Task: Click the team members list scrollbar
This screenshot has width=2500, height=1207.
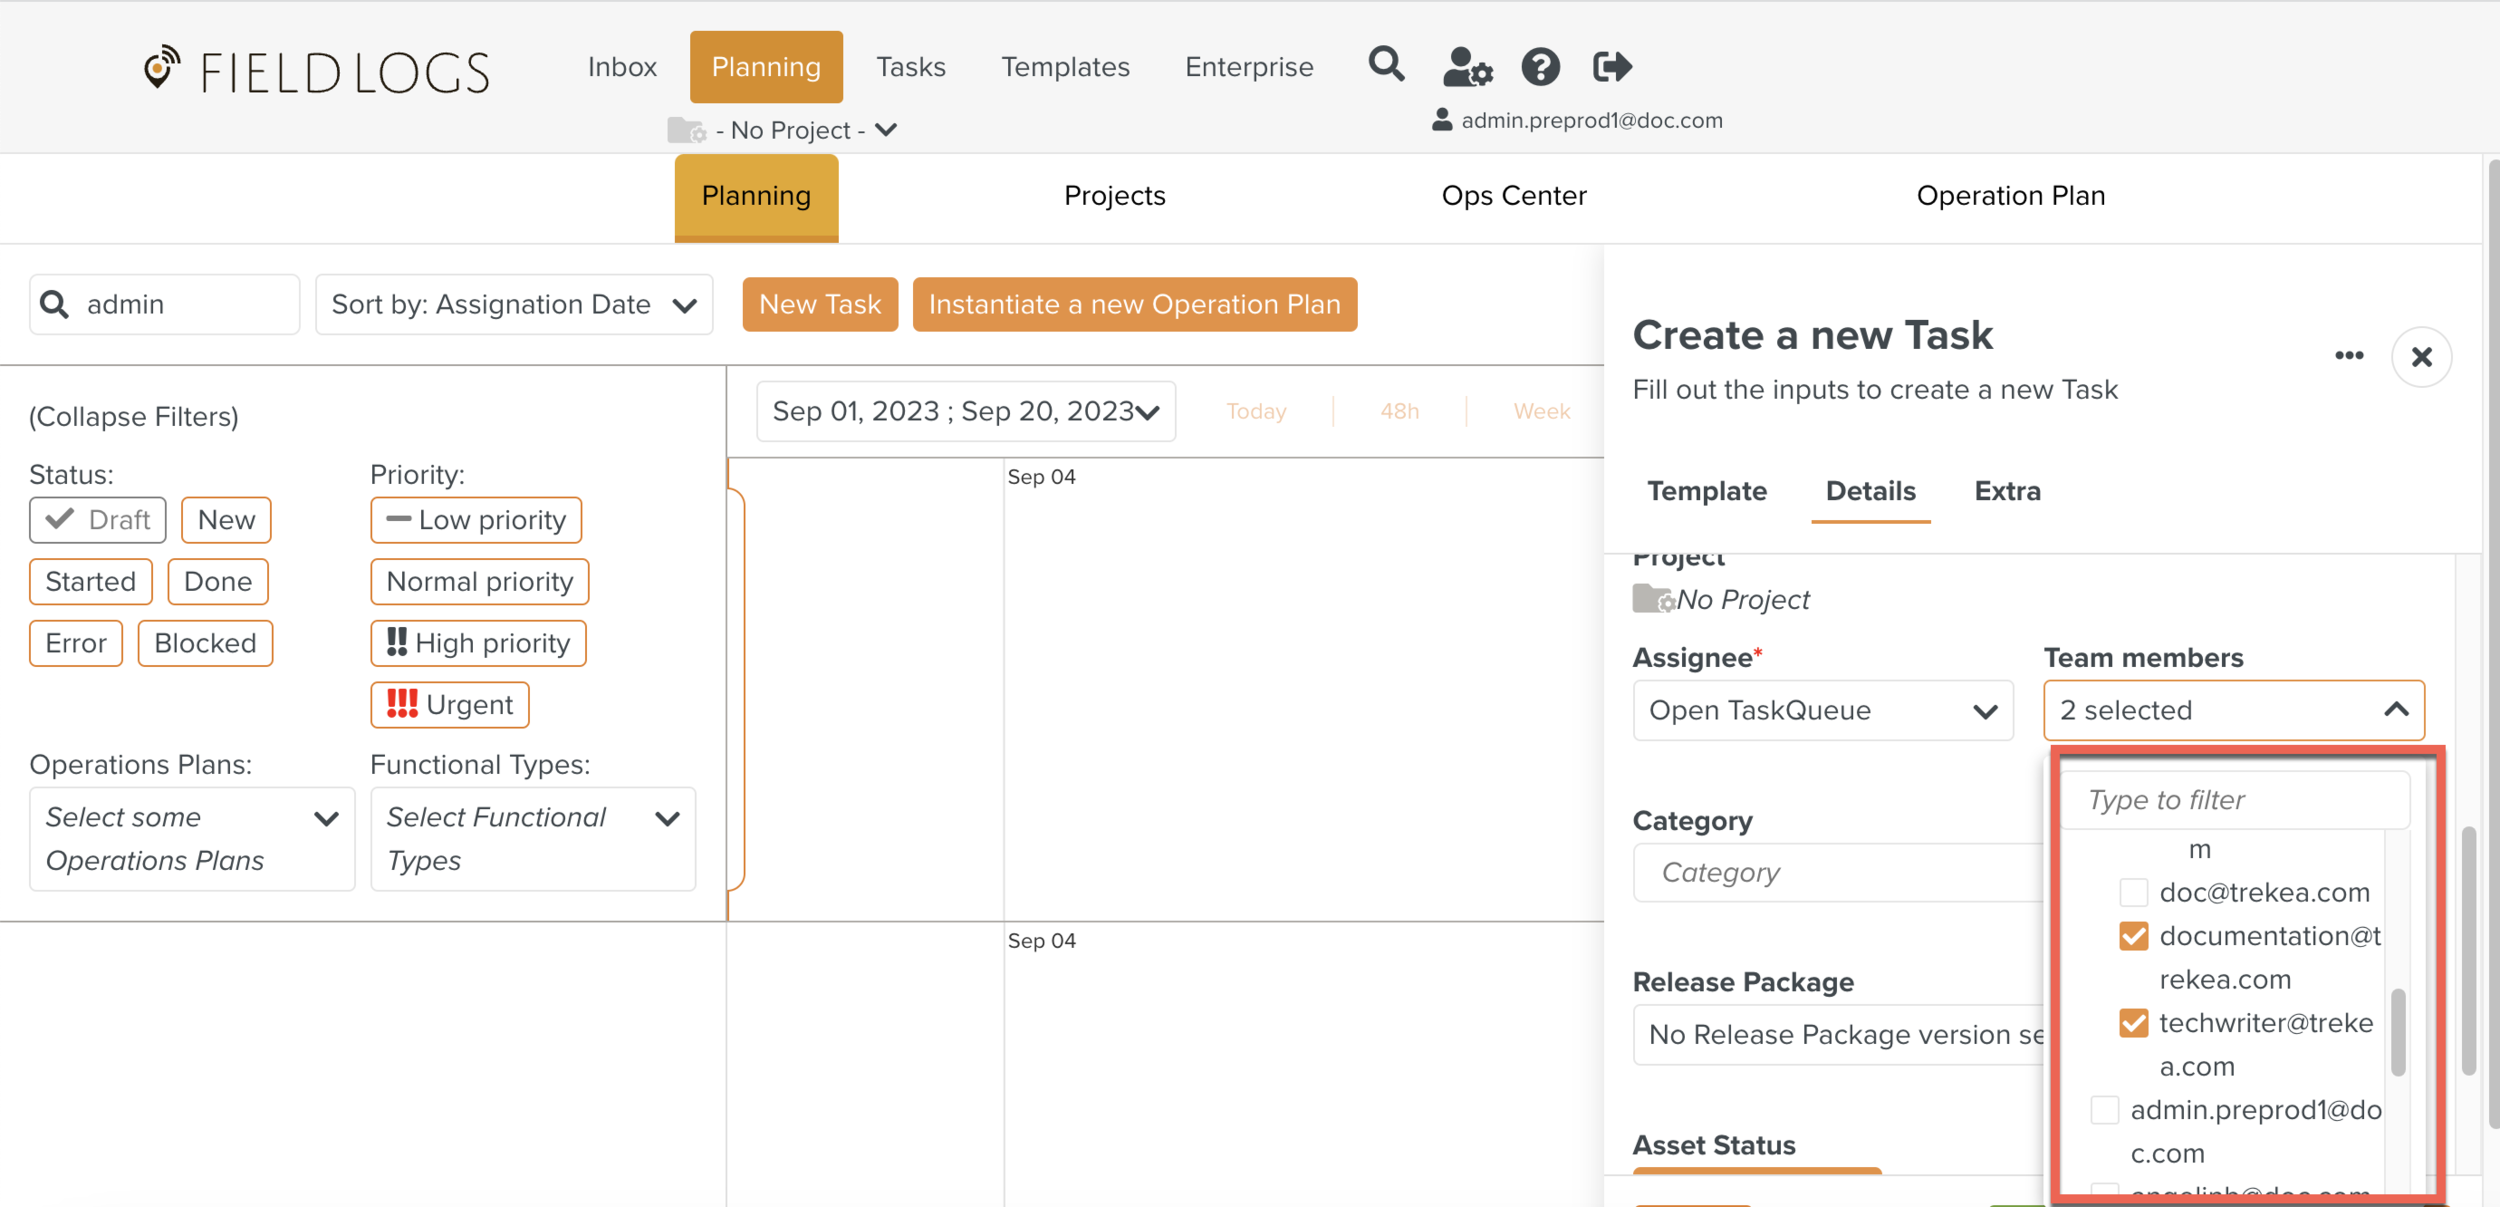Action: click(x=2397, y=1032)
